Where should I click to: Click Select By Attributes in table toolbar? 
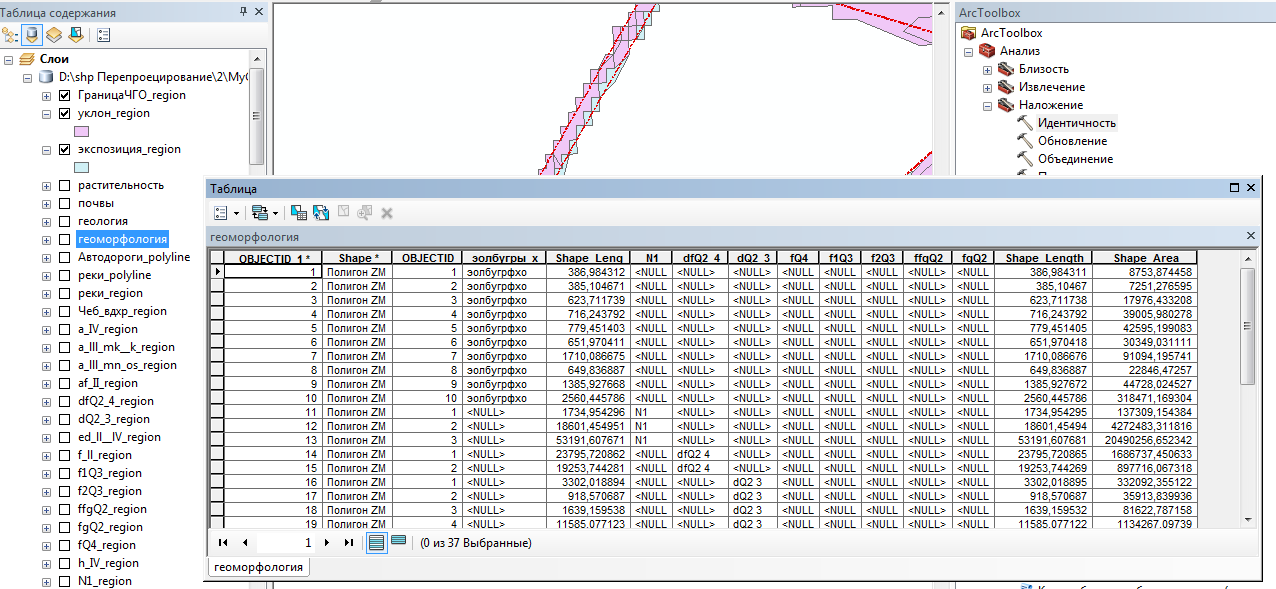[x=298, y=213]
